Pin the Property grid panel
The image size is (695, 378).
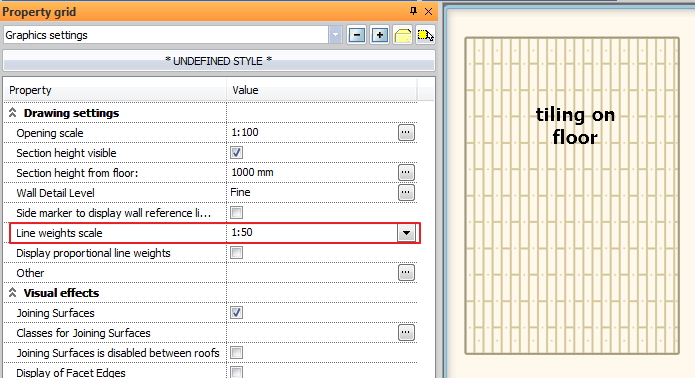(x=413, y=11)
